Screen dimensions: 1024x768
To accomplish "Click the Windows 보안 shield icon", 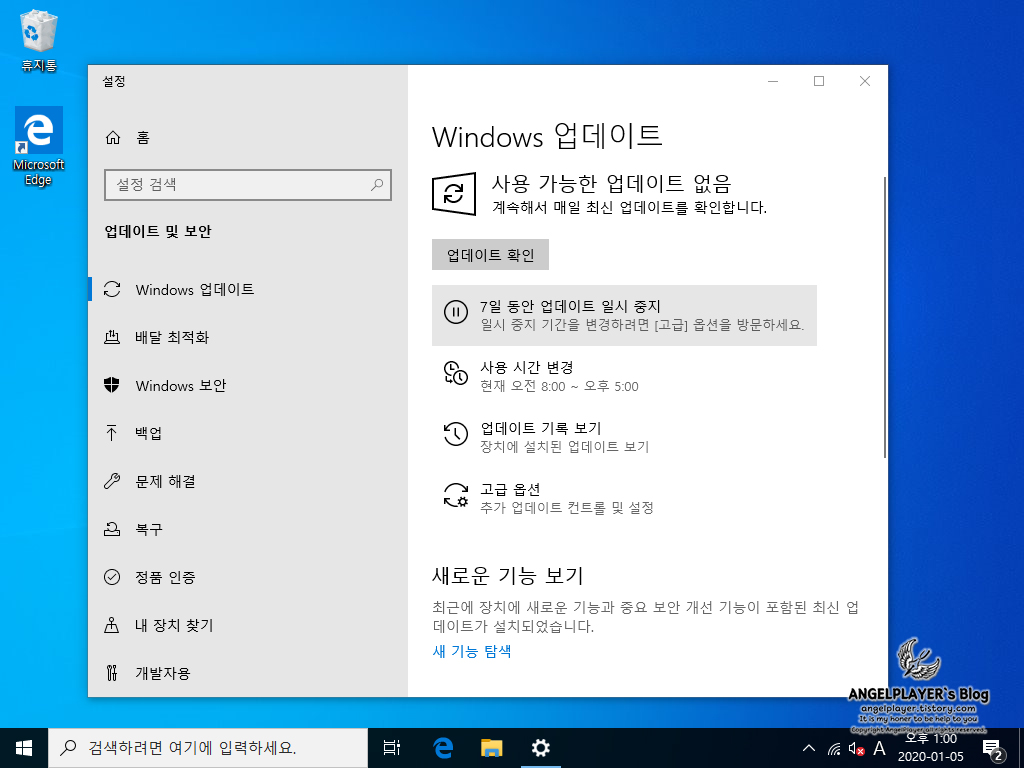I will click(112, 385).
